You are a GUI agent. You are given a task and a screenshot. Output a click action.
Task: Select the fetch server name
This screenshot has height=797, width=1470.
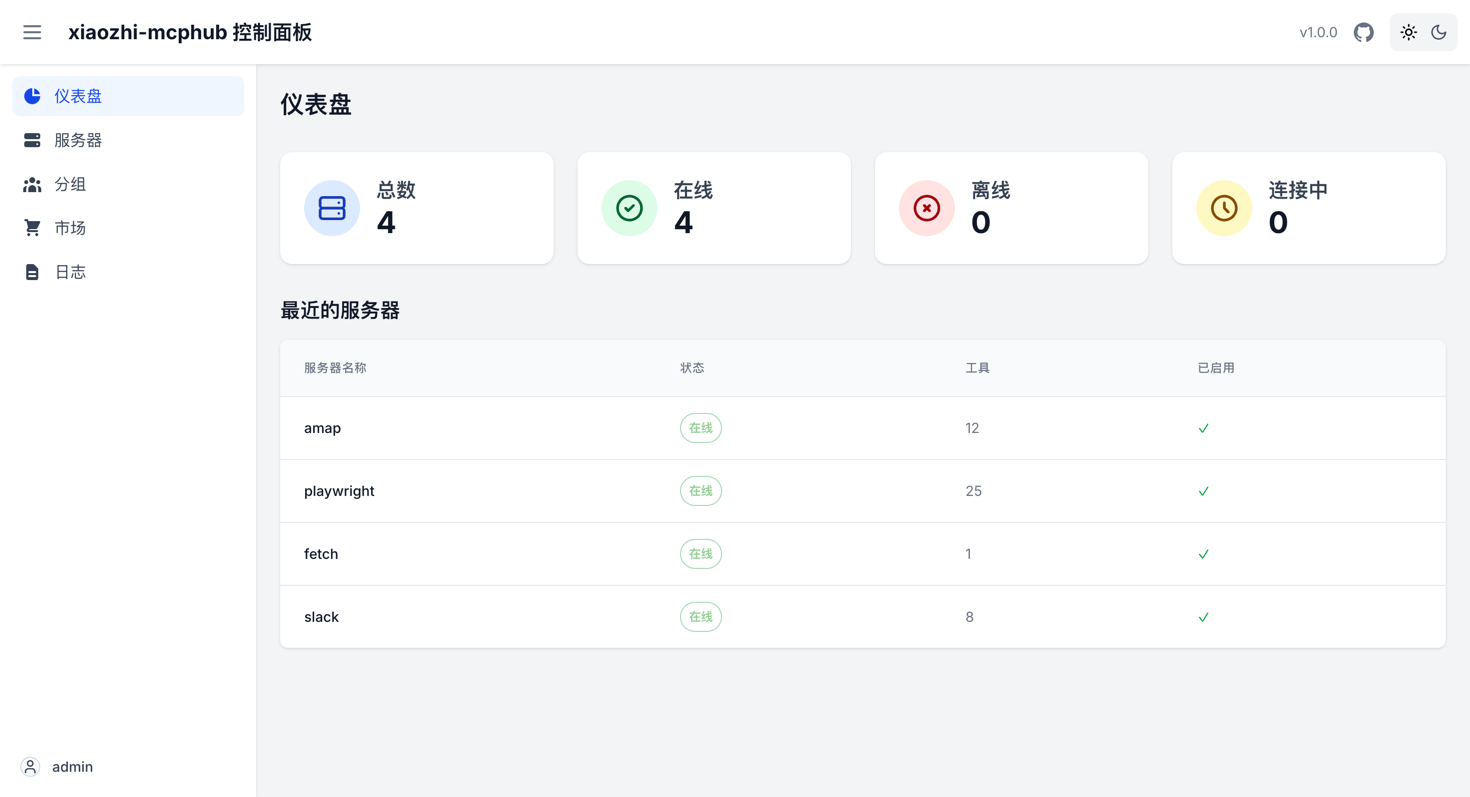(x=321, y=554)
